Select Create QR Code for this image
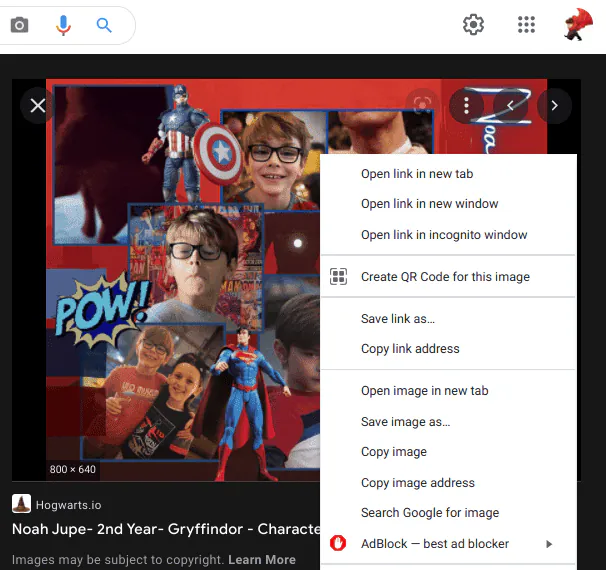This screenshot has width=606, height=570. [448, 277]
